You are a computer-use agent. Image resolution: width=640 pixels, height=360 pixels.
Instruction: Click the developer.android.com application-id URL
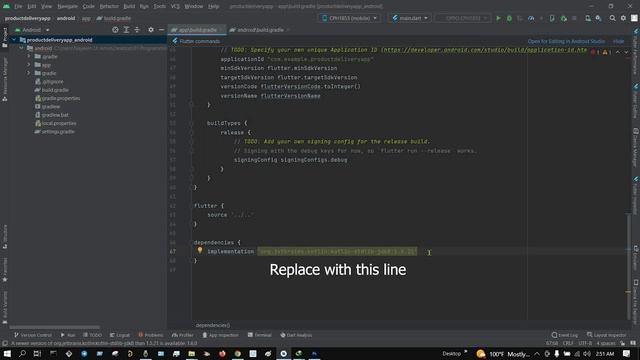tap(484, 50)
